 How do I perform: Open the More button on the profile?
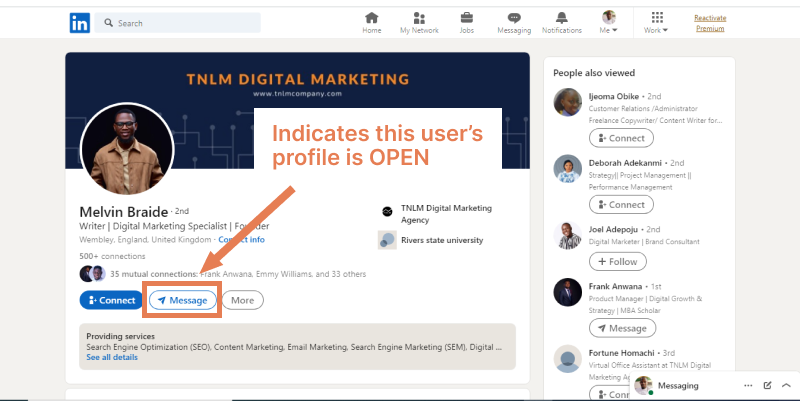243,300
